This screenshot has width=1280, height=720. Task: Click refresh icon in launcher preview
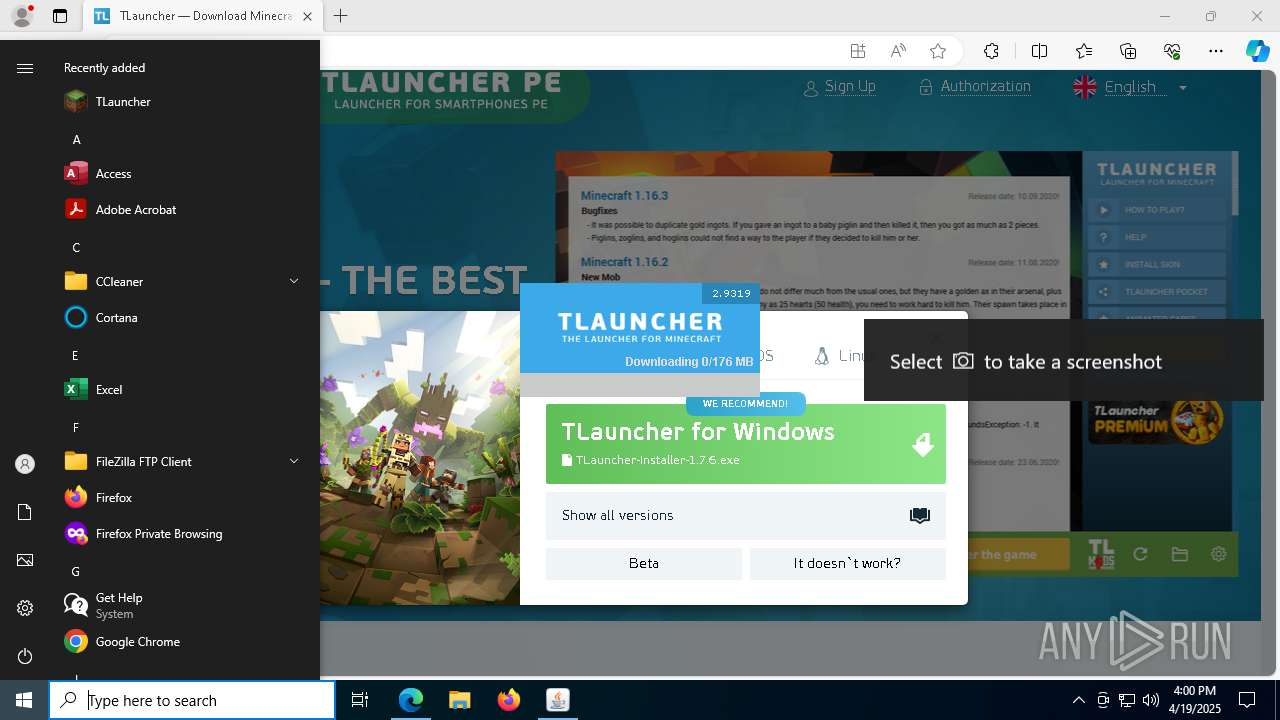click(x=1140, y=555)
